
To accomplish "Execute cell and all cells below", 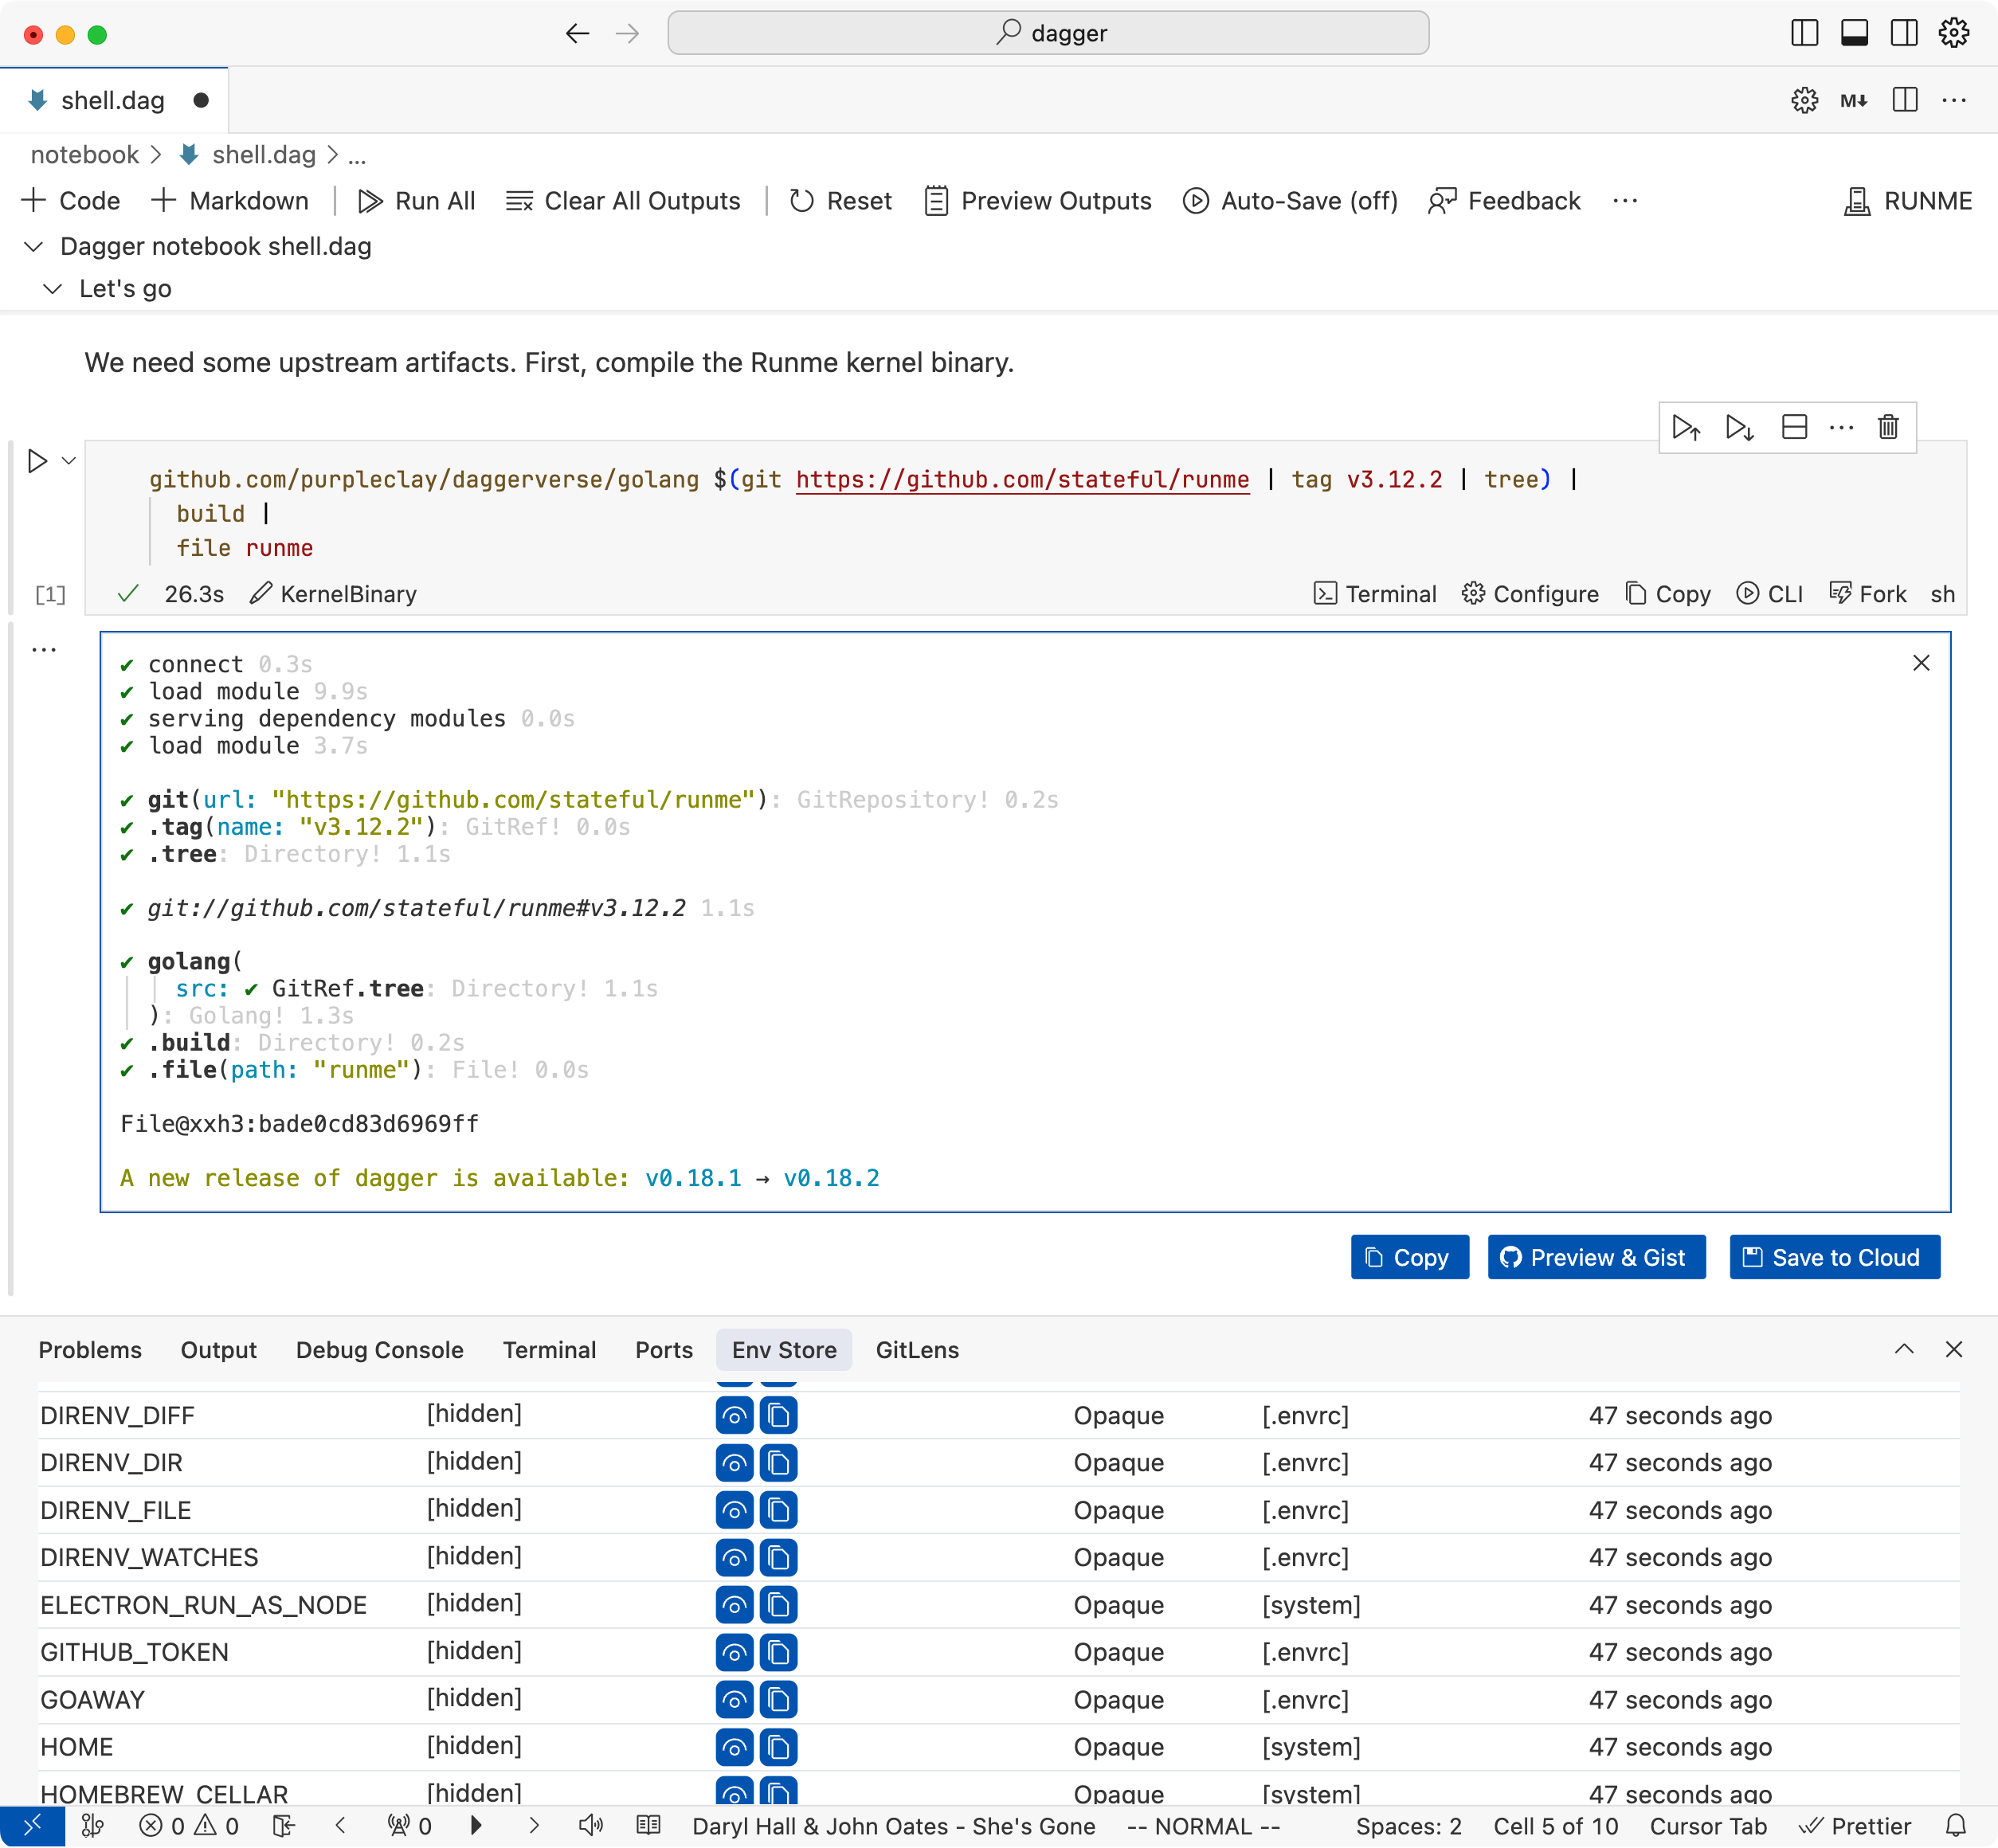I will 1740,427.
